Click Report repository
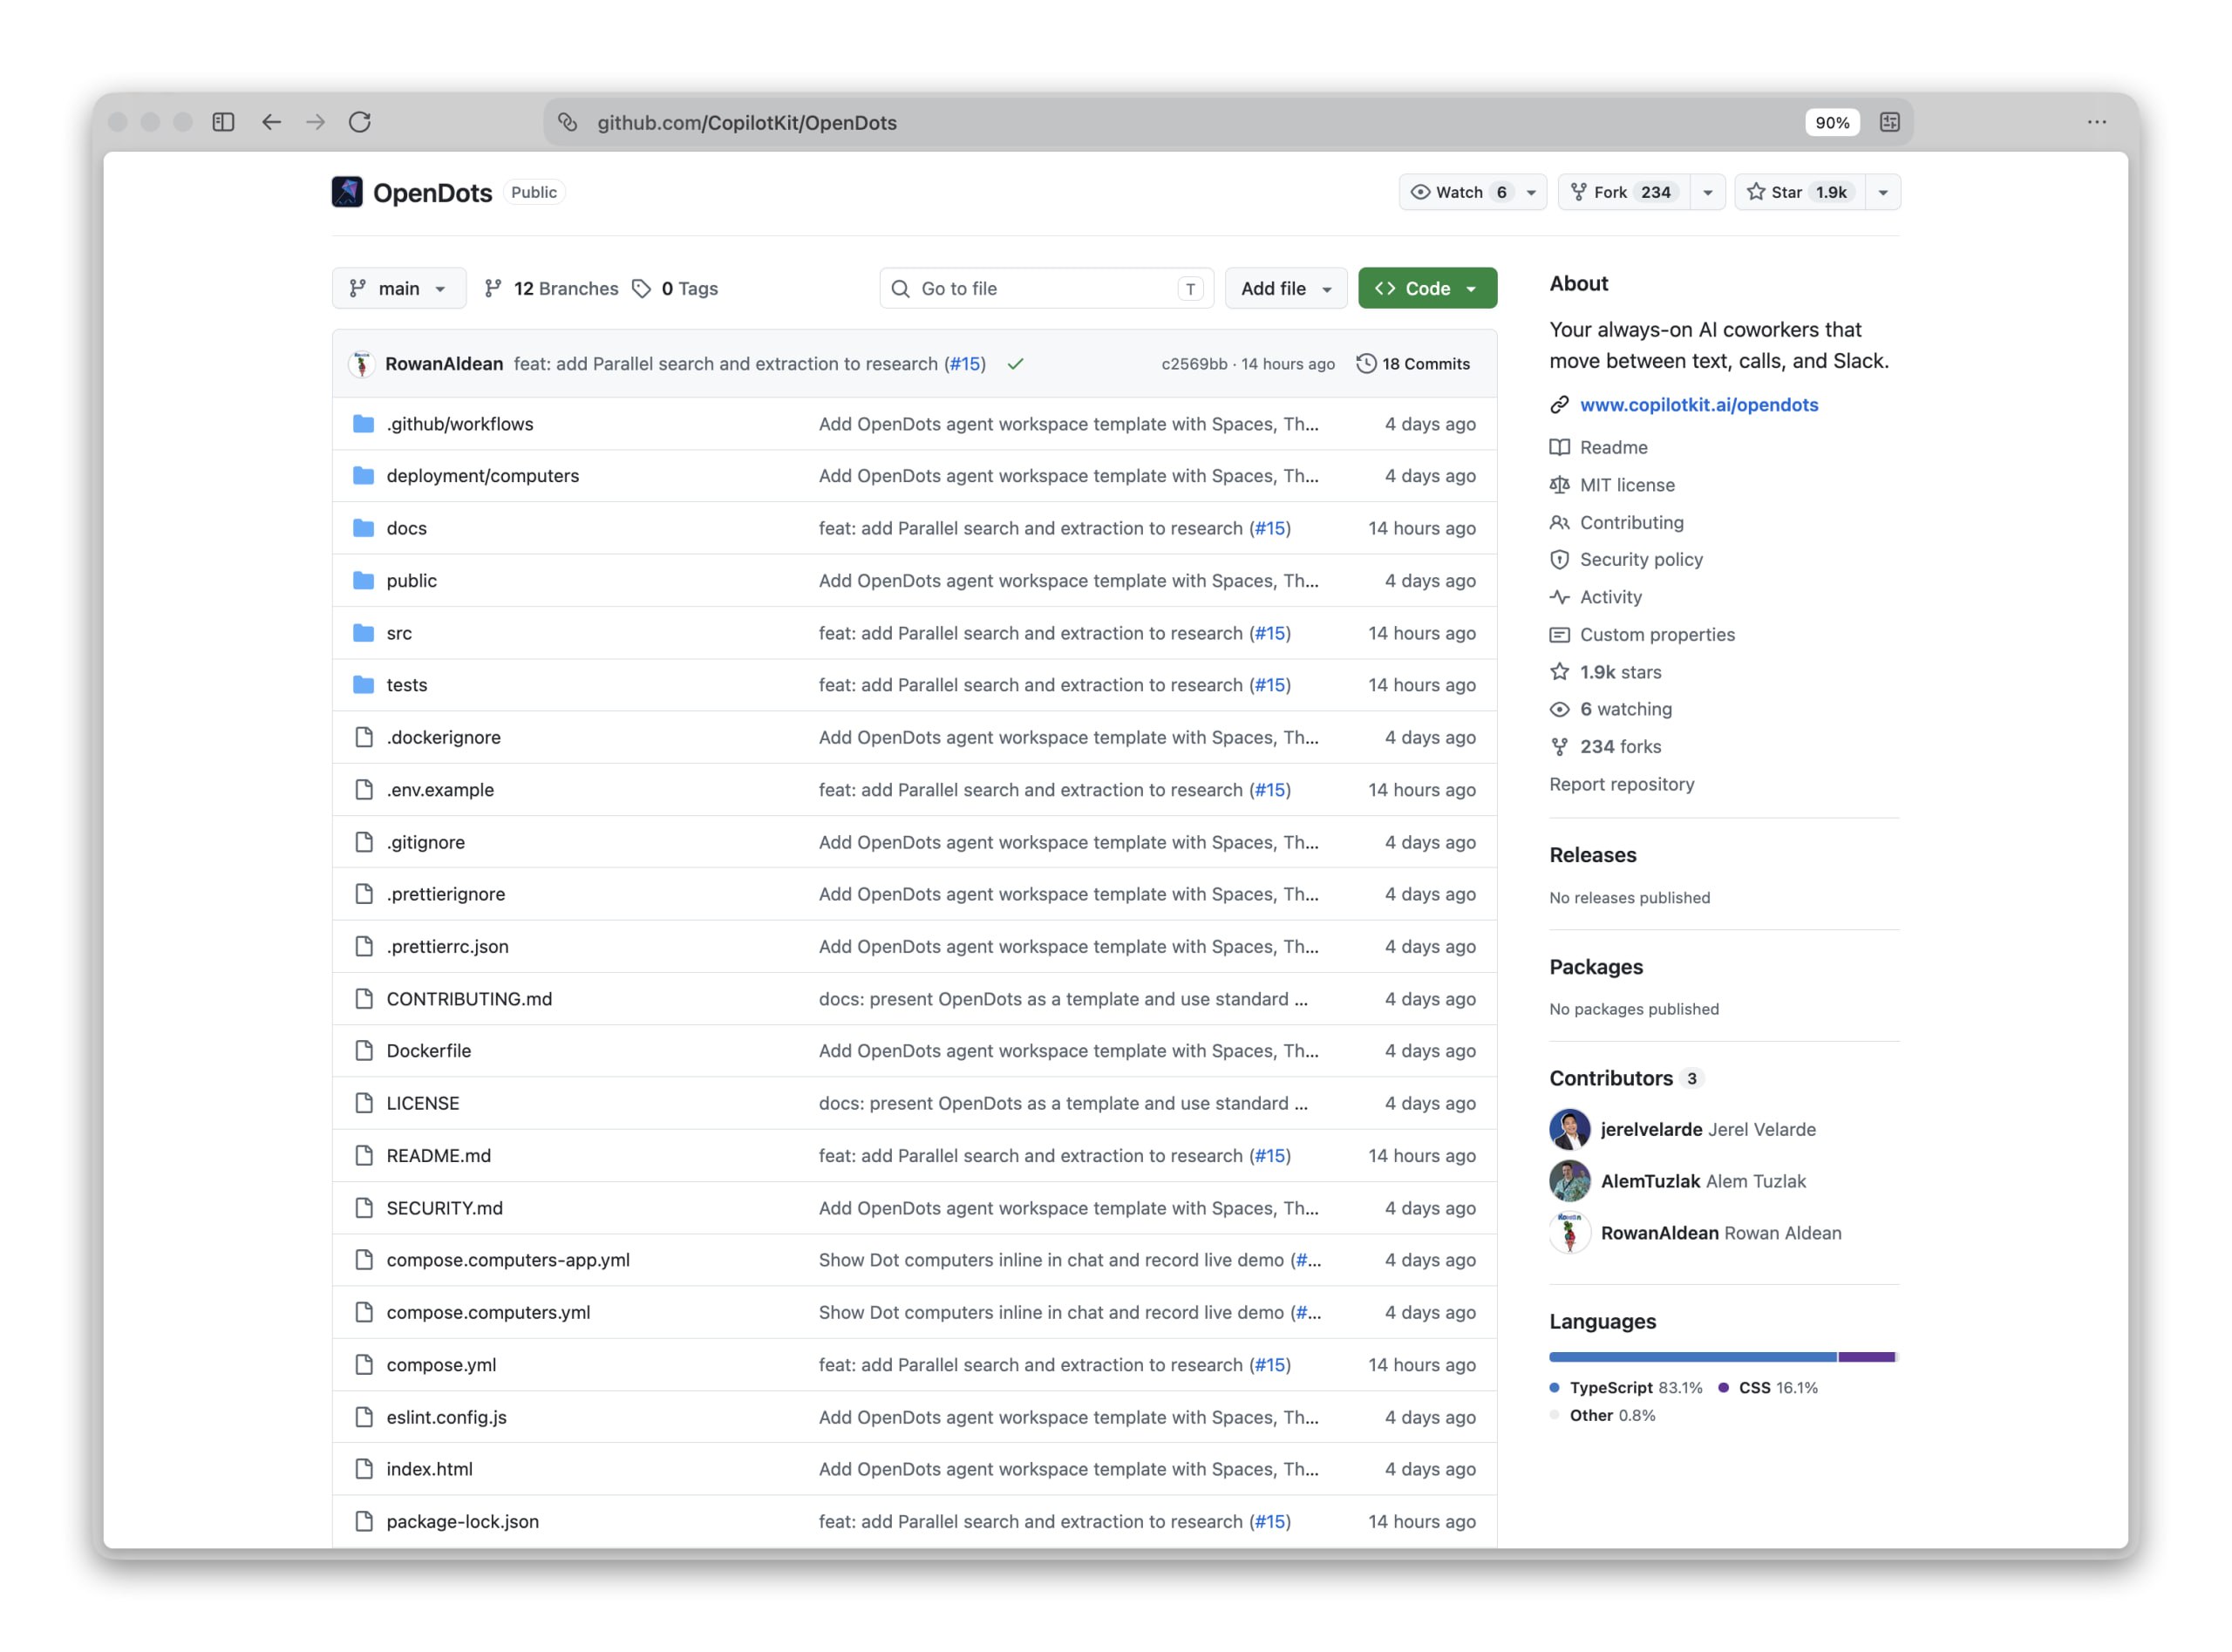This screenshot has height=1652, width=2232. (x=1621, y=784)
